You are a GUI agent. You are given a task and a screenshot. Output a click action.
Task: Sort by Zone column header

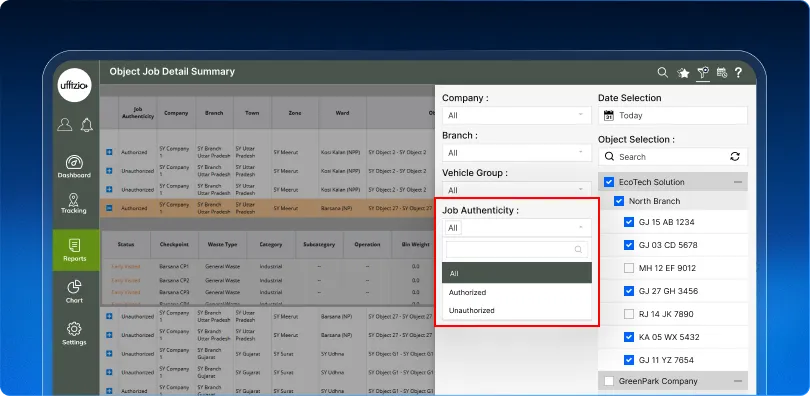point(295,113)
